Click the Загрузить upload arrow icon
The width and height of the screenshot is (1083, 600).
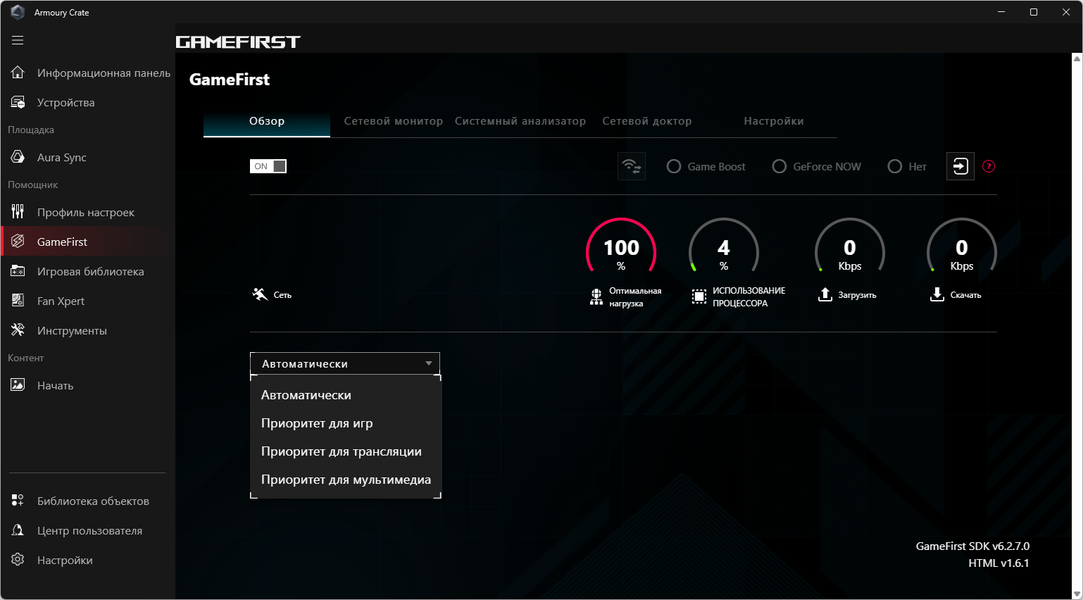(x=825, y=295)
